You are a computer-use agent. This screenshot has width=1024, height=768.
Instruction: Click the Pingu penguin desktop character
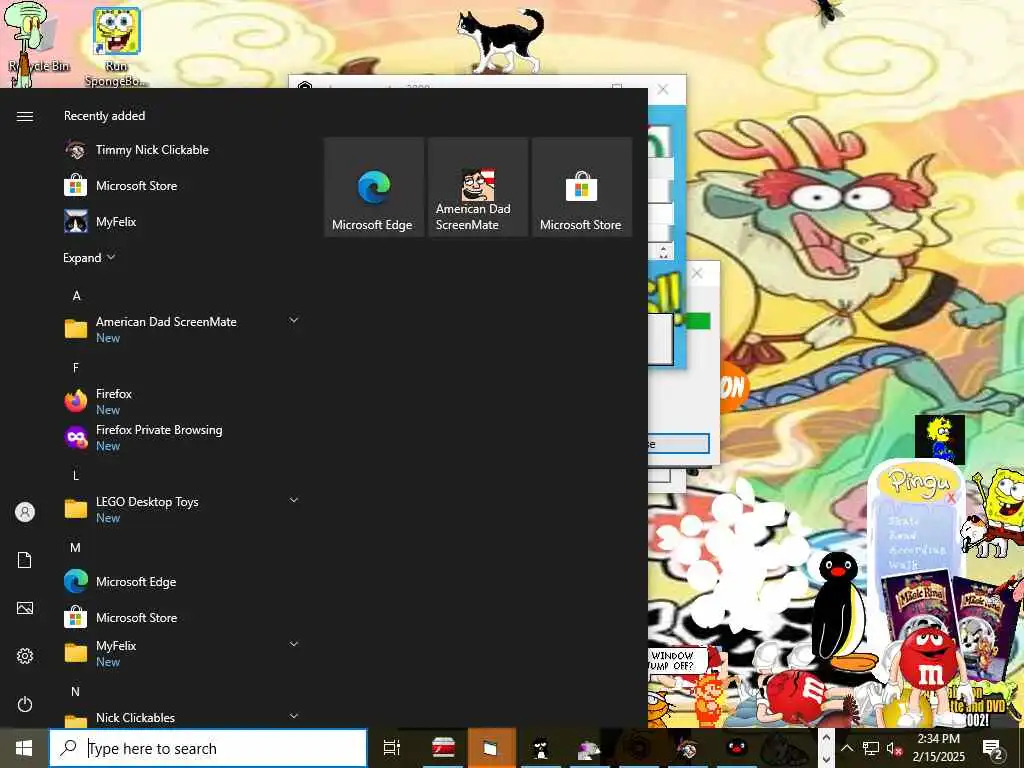840,611
